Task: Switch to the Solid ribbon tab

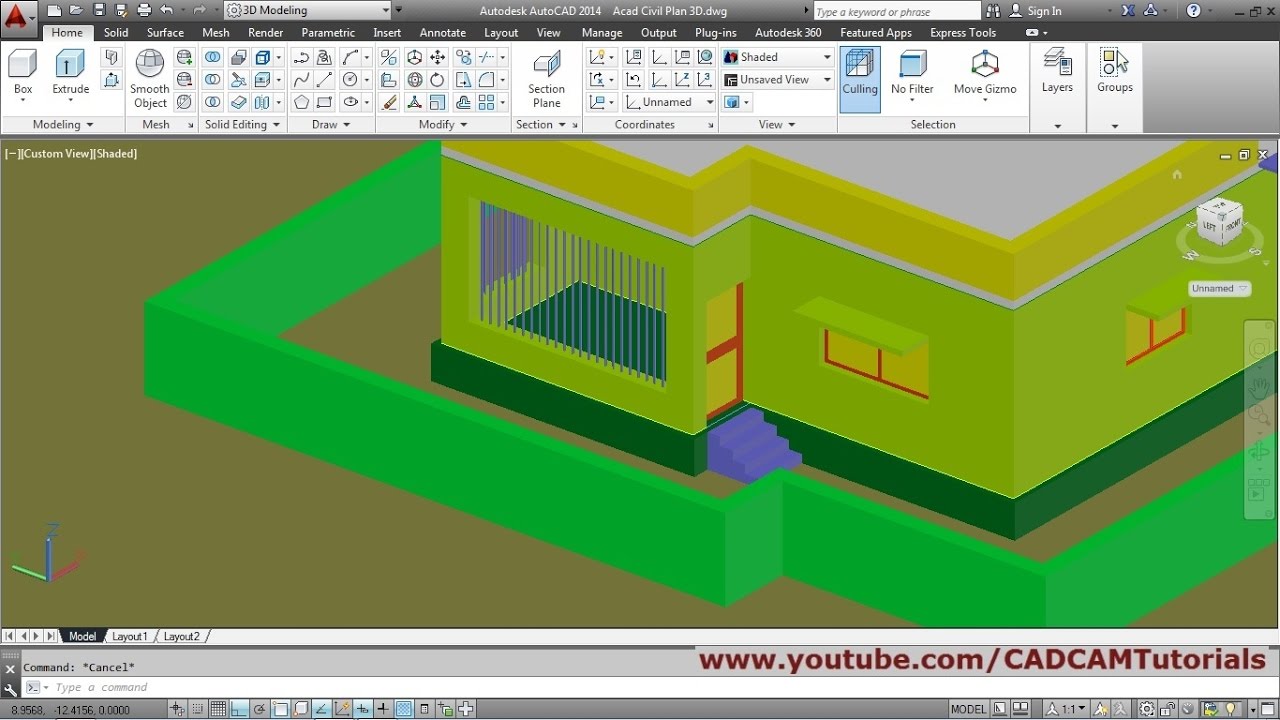Action: coord(116,32)
